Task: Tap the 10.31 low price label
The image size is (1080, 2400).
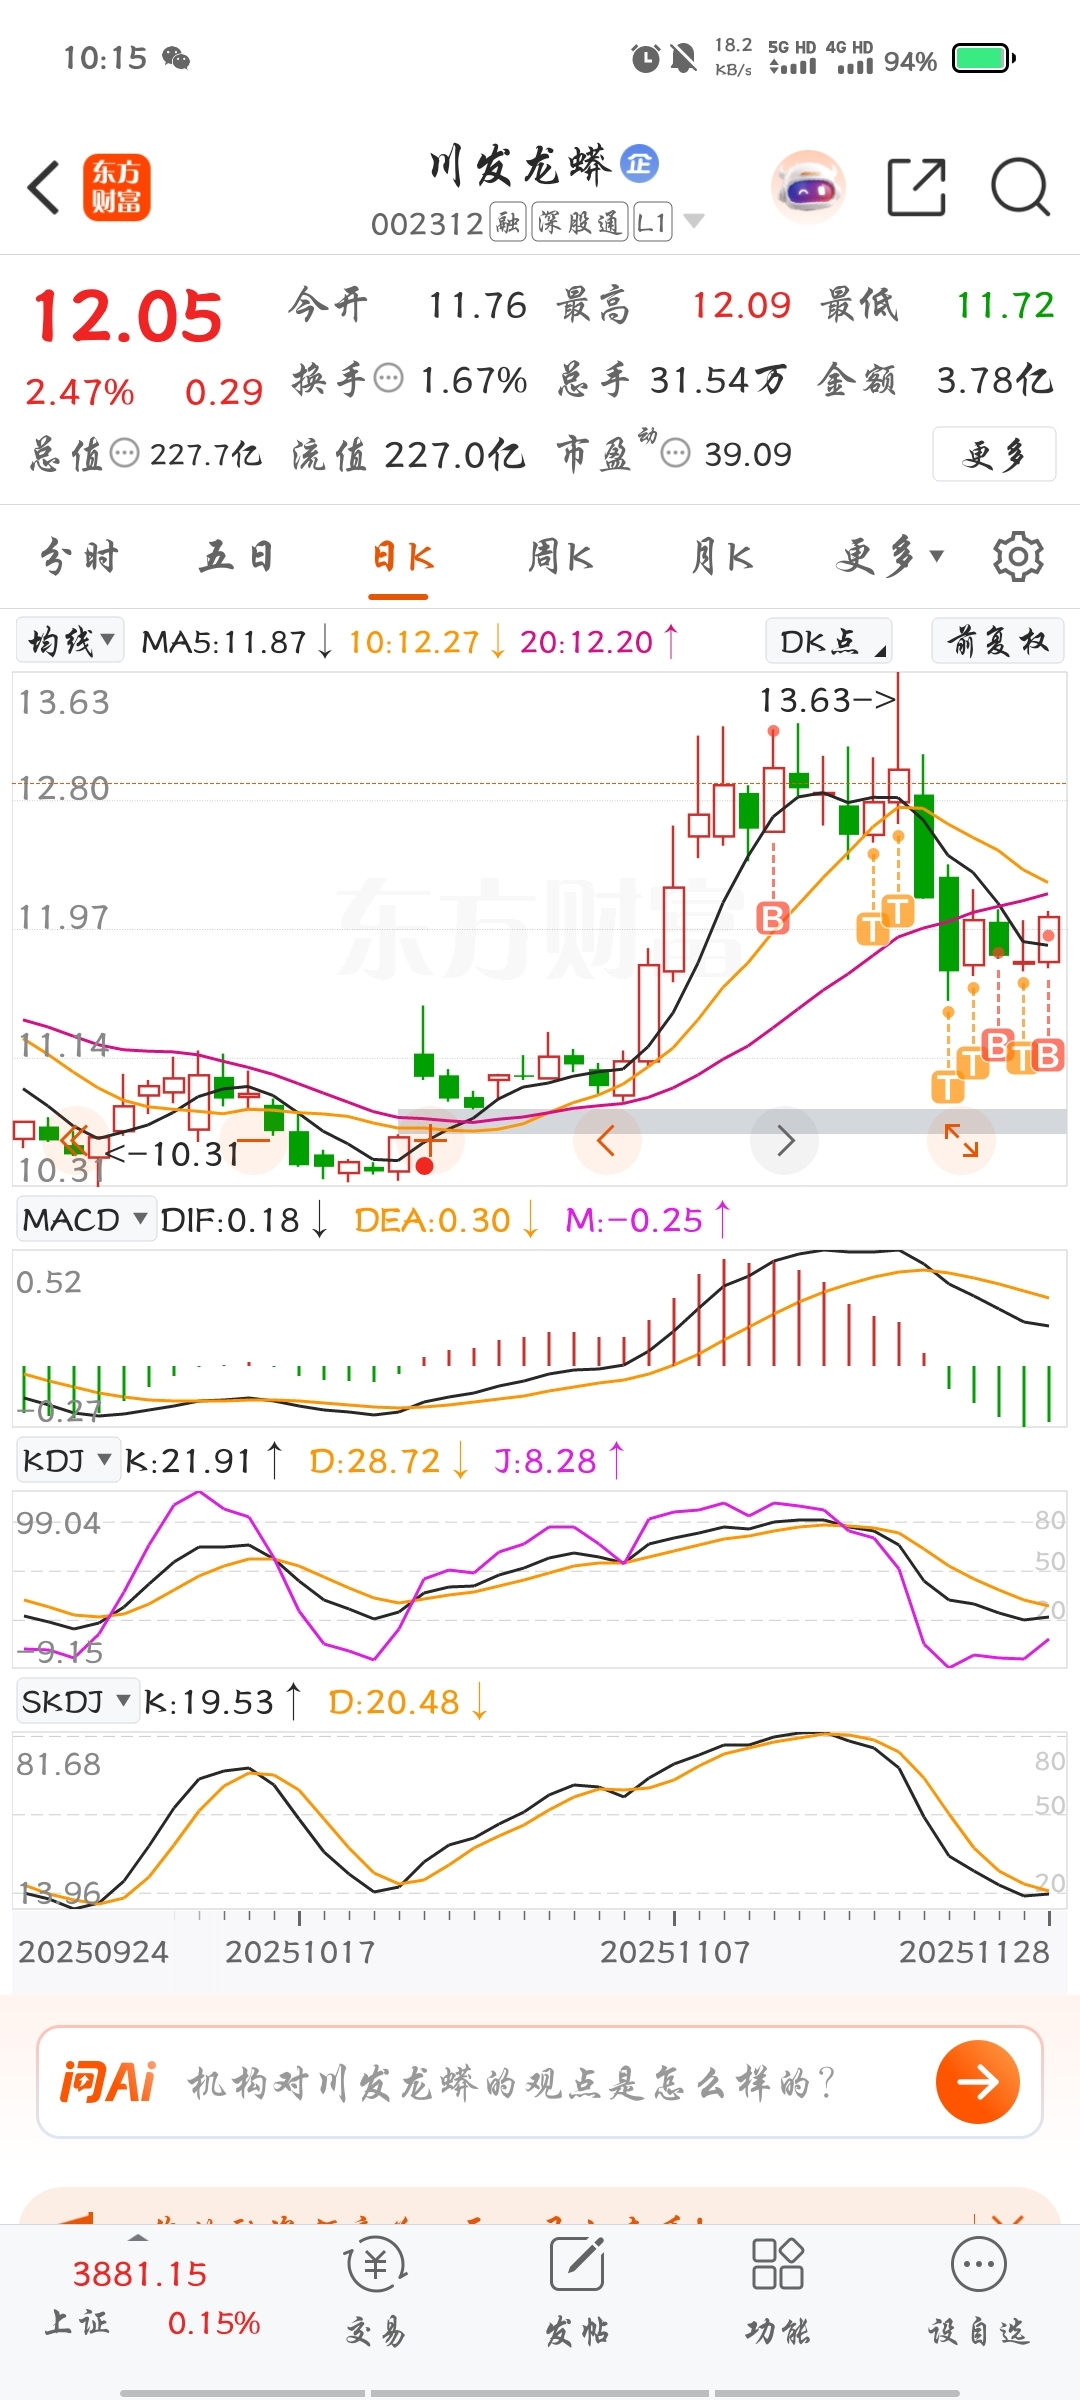Action: coord(173,1154)
